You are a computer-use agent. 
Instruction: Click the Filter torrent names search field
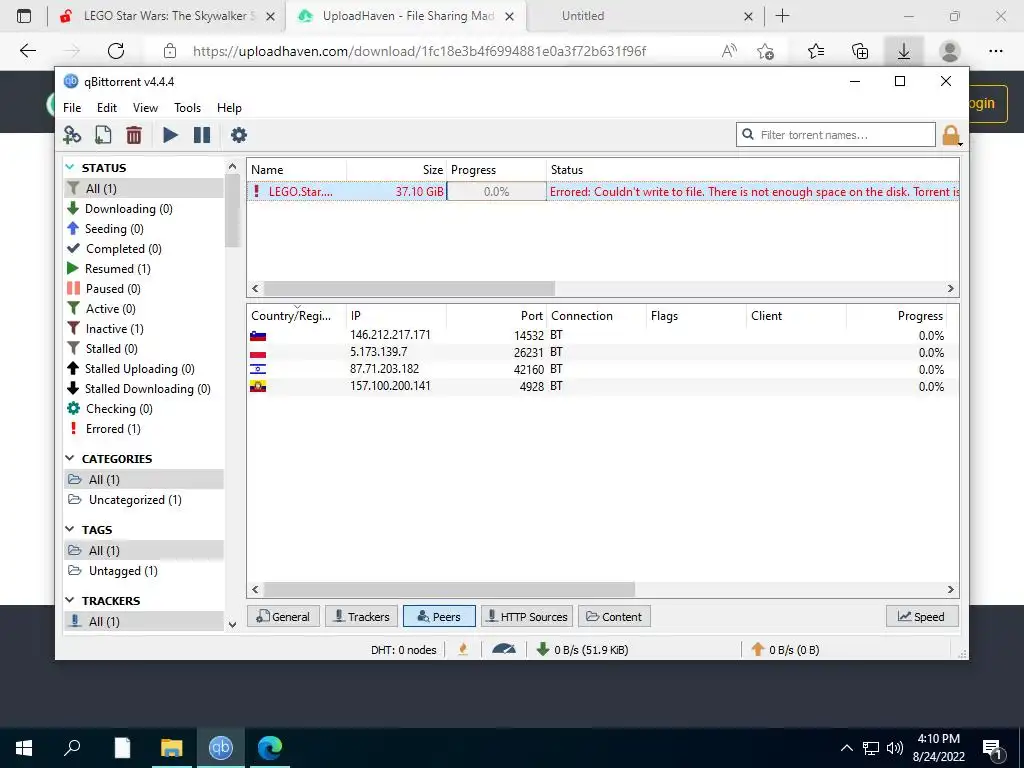835,135
